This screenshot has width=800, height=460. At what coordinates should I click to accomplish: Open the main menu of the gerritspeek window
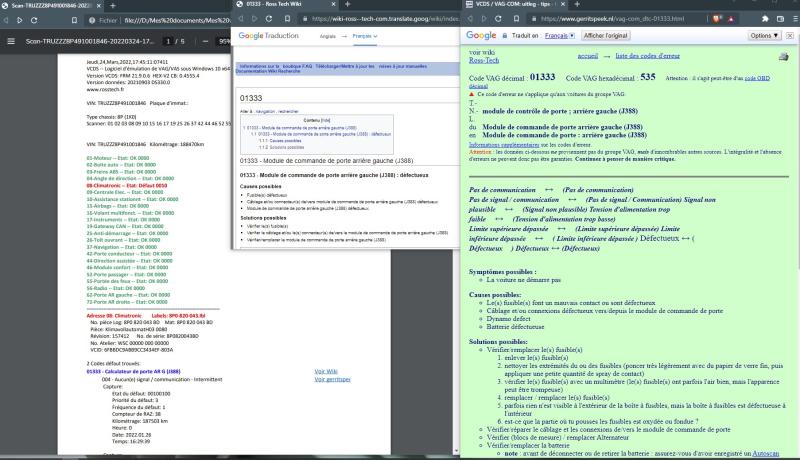(x=795, y=19)
